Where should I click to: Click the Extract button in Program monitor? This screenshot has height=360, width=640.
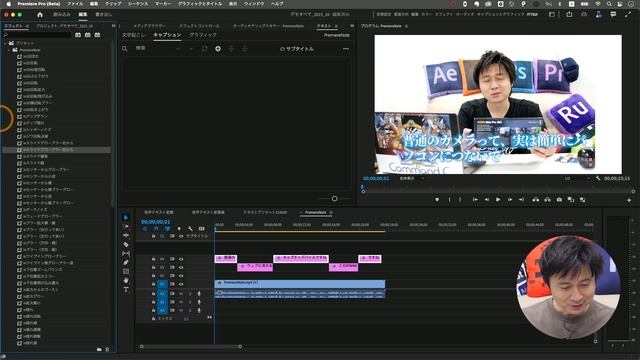pos(547,200)
